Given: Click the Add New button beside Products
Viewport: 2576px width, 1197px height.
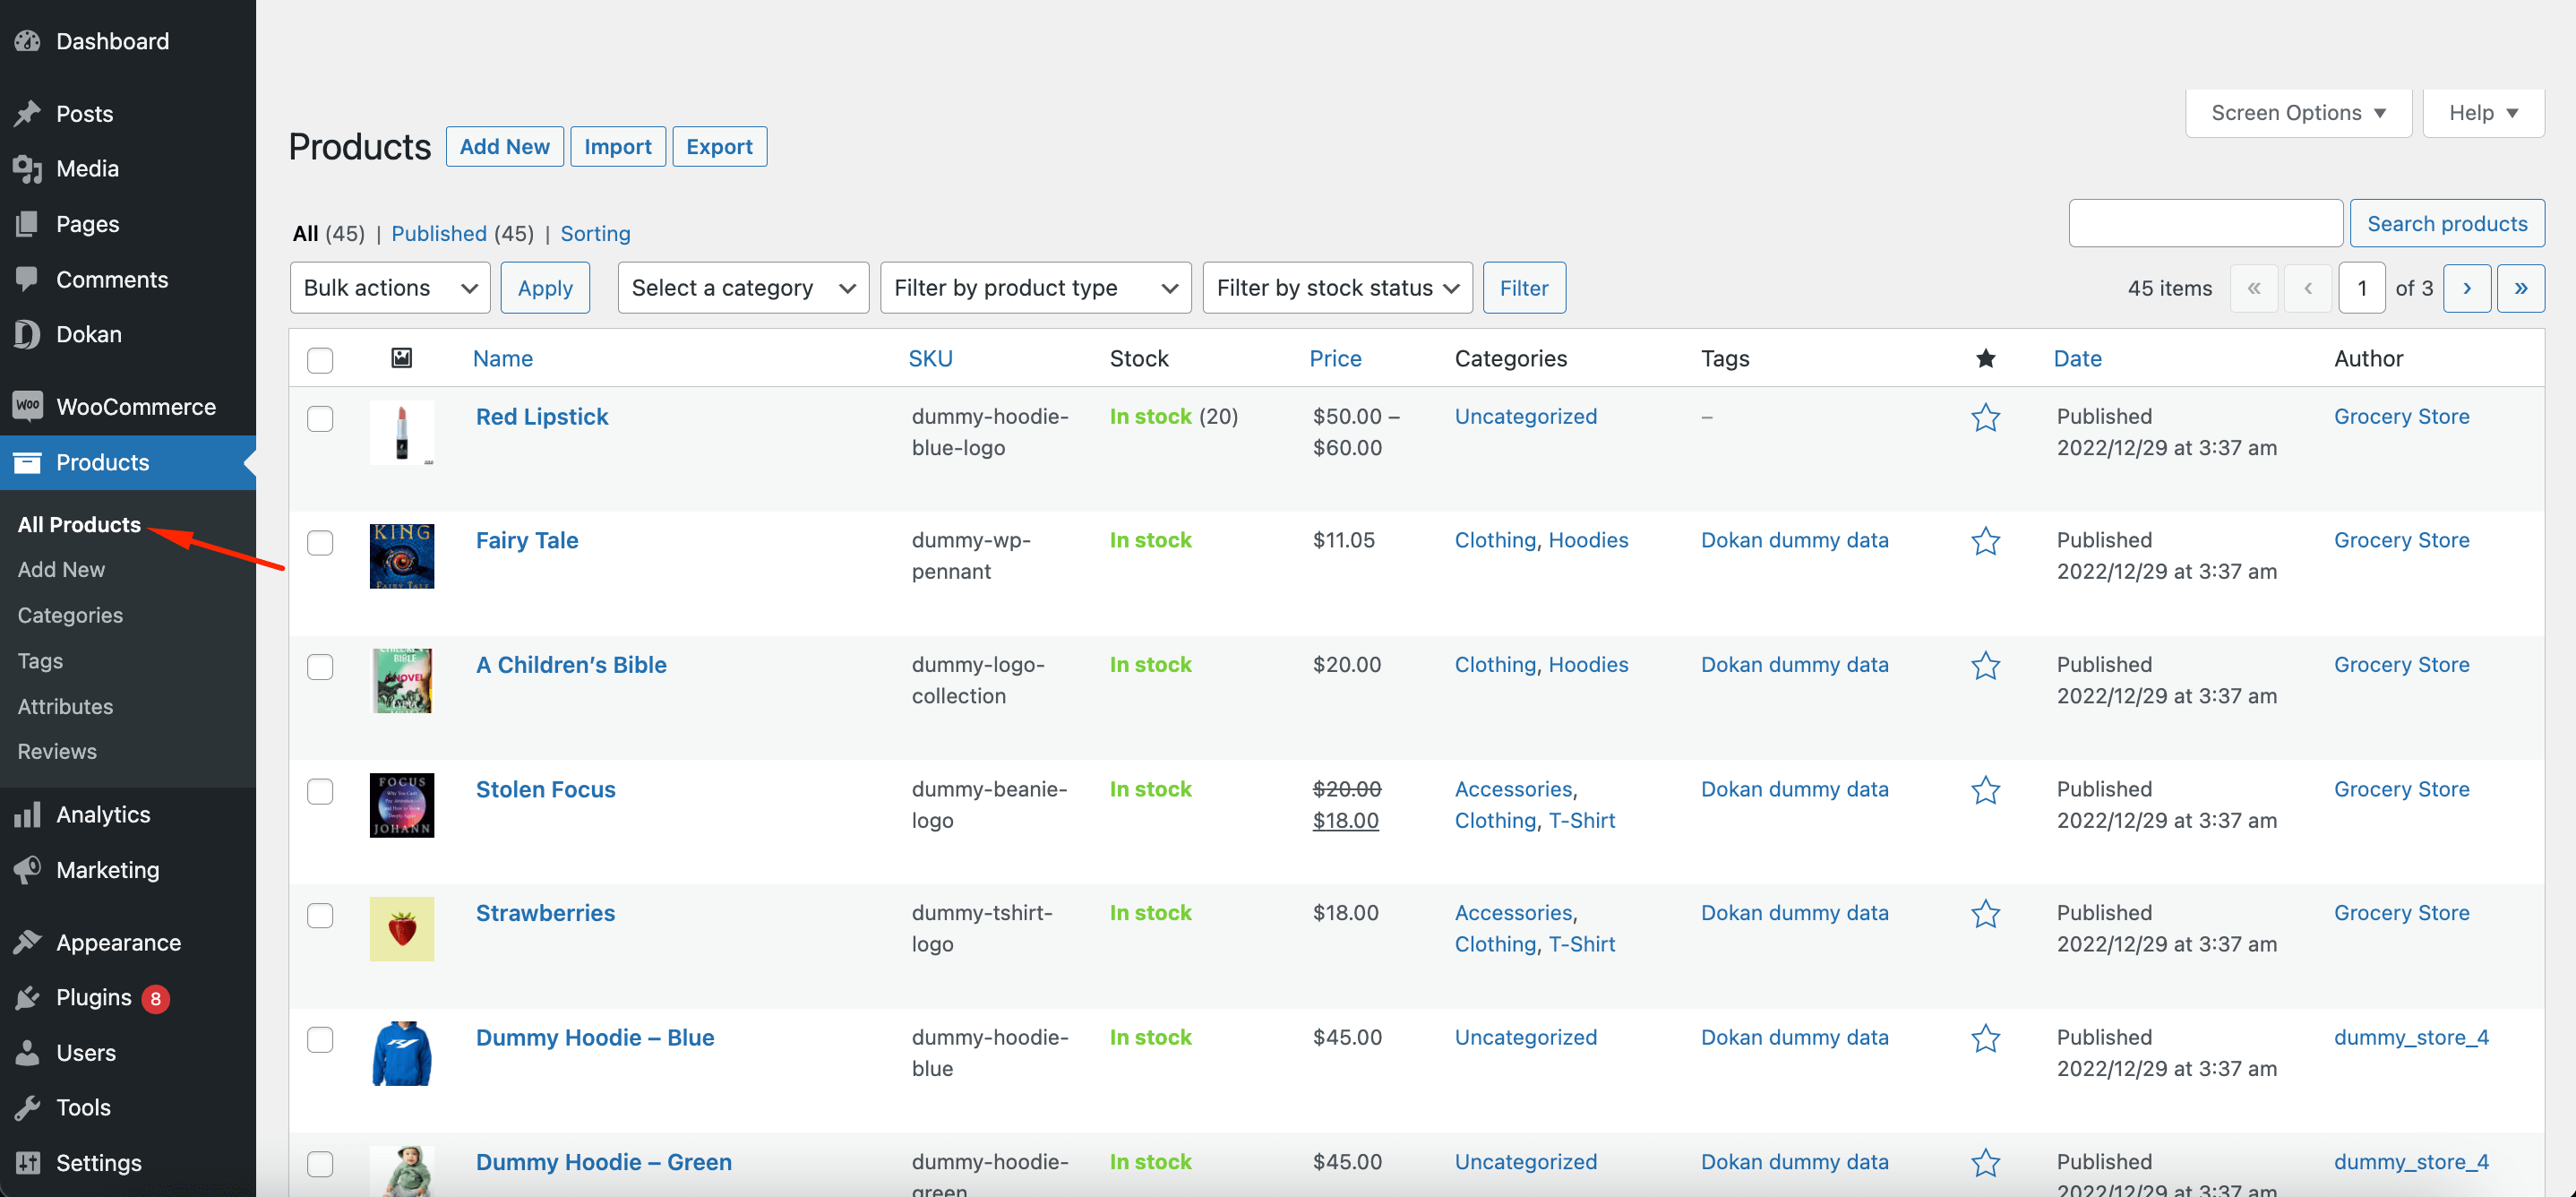Looking at the screenshot, I should [504, 146].
